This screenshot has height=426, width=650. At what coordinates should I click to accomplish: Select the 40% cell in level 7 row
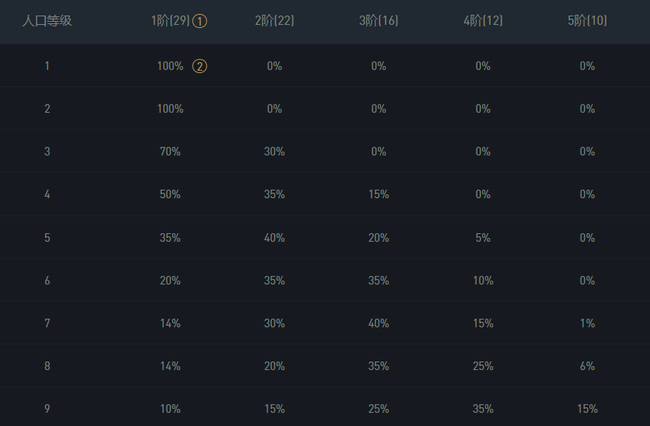(379, 323)
